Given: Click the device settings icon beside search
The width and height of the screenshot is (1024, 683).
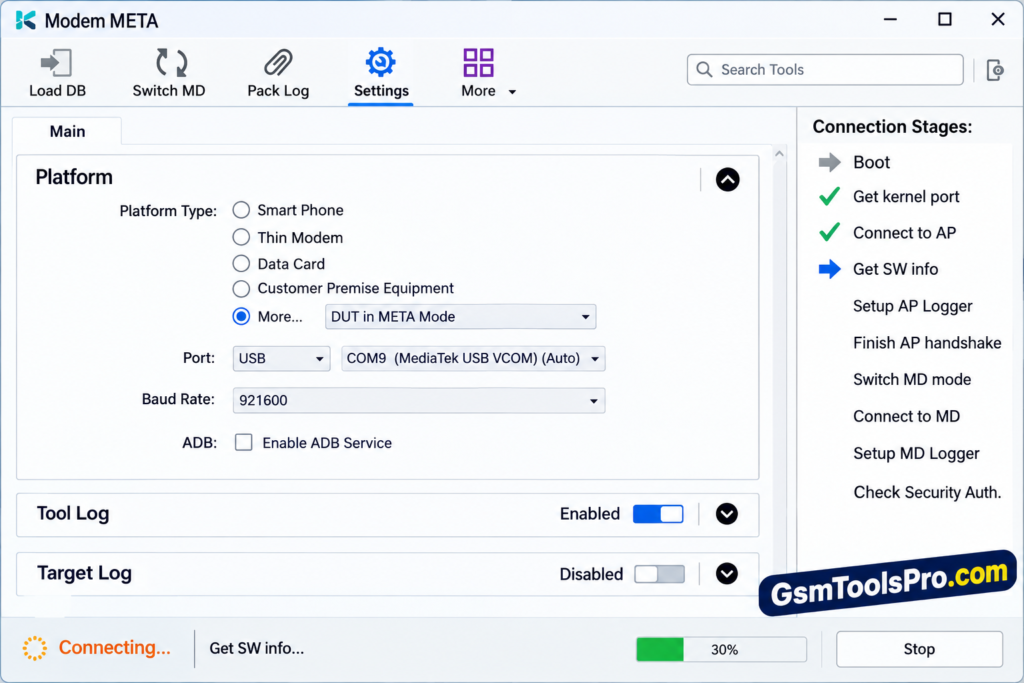Looking at the screenshot, I should click(995, 70).
